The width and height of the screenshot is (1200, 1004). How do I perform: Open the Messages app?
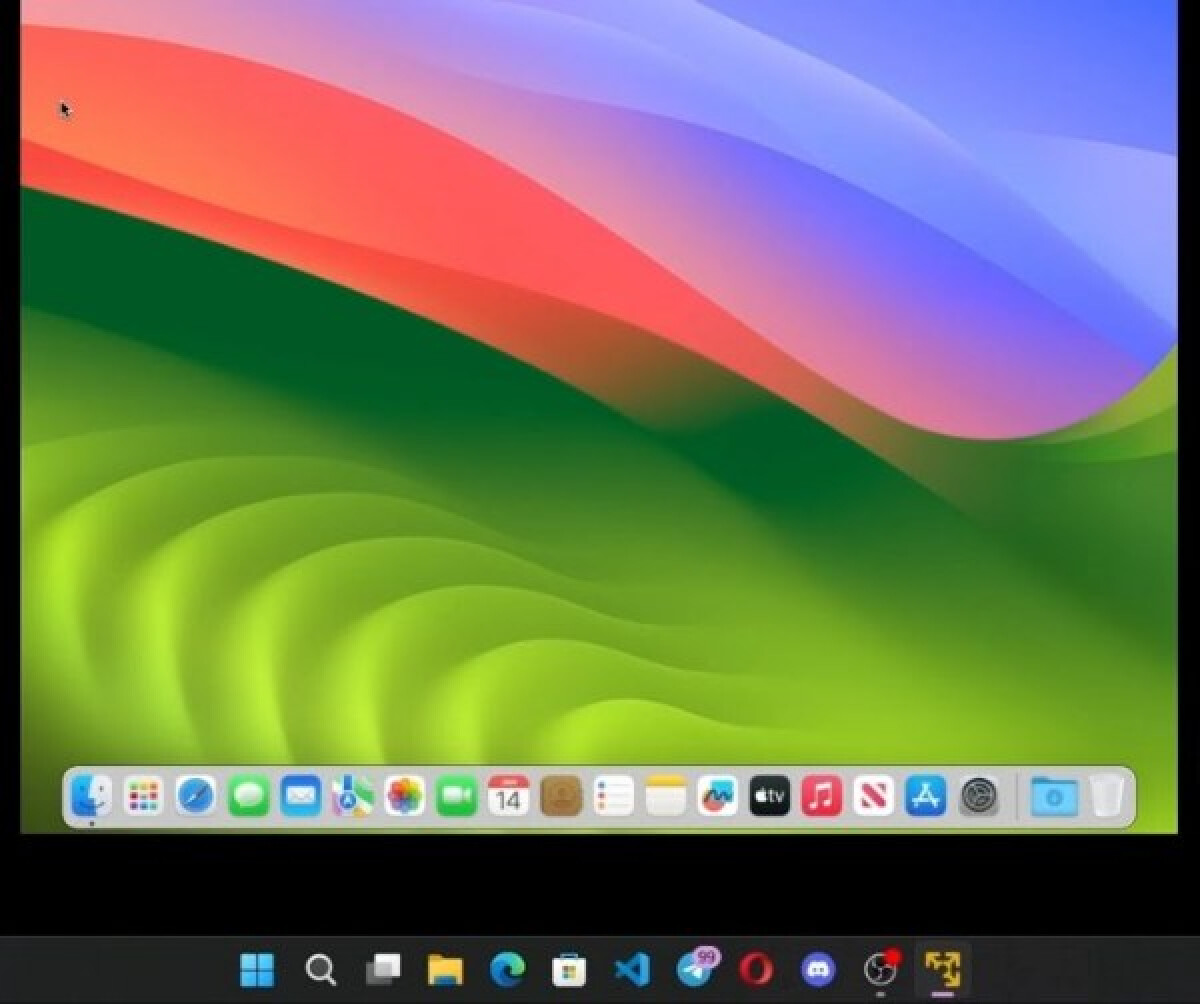[x=247, y=797]
